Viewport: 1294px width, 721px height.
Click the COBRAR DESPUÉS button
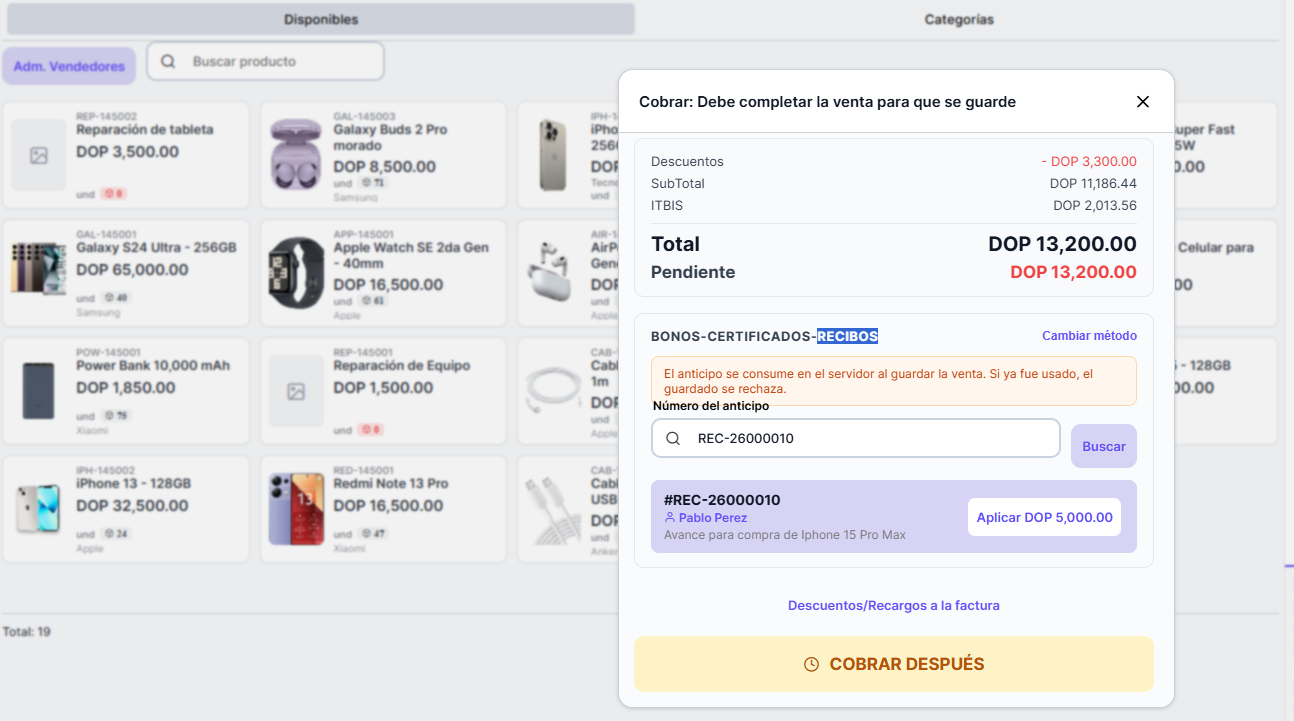point(894,664)
